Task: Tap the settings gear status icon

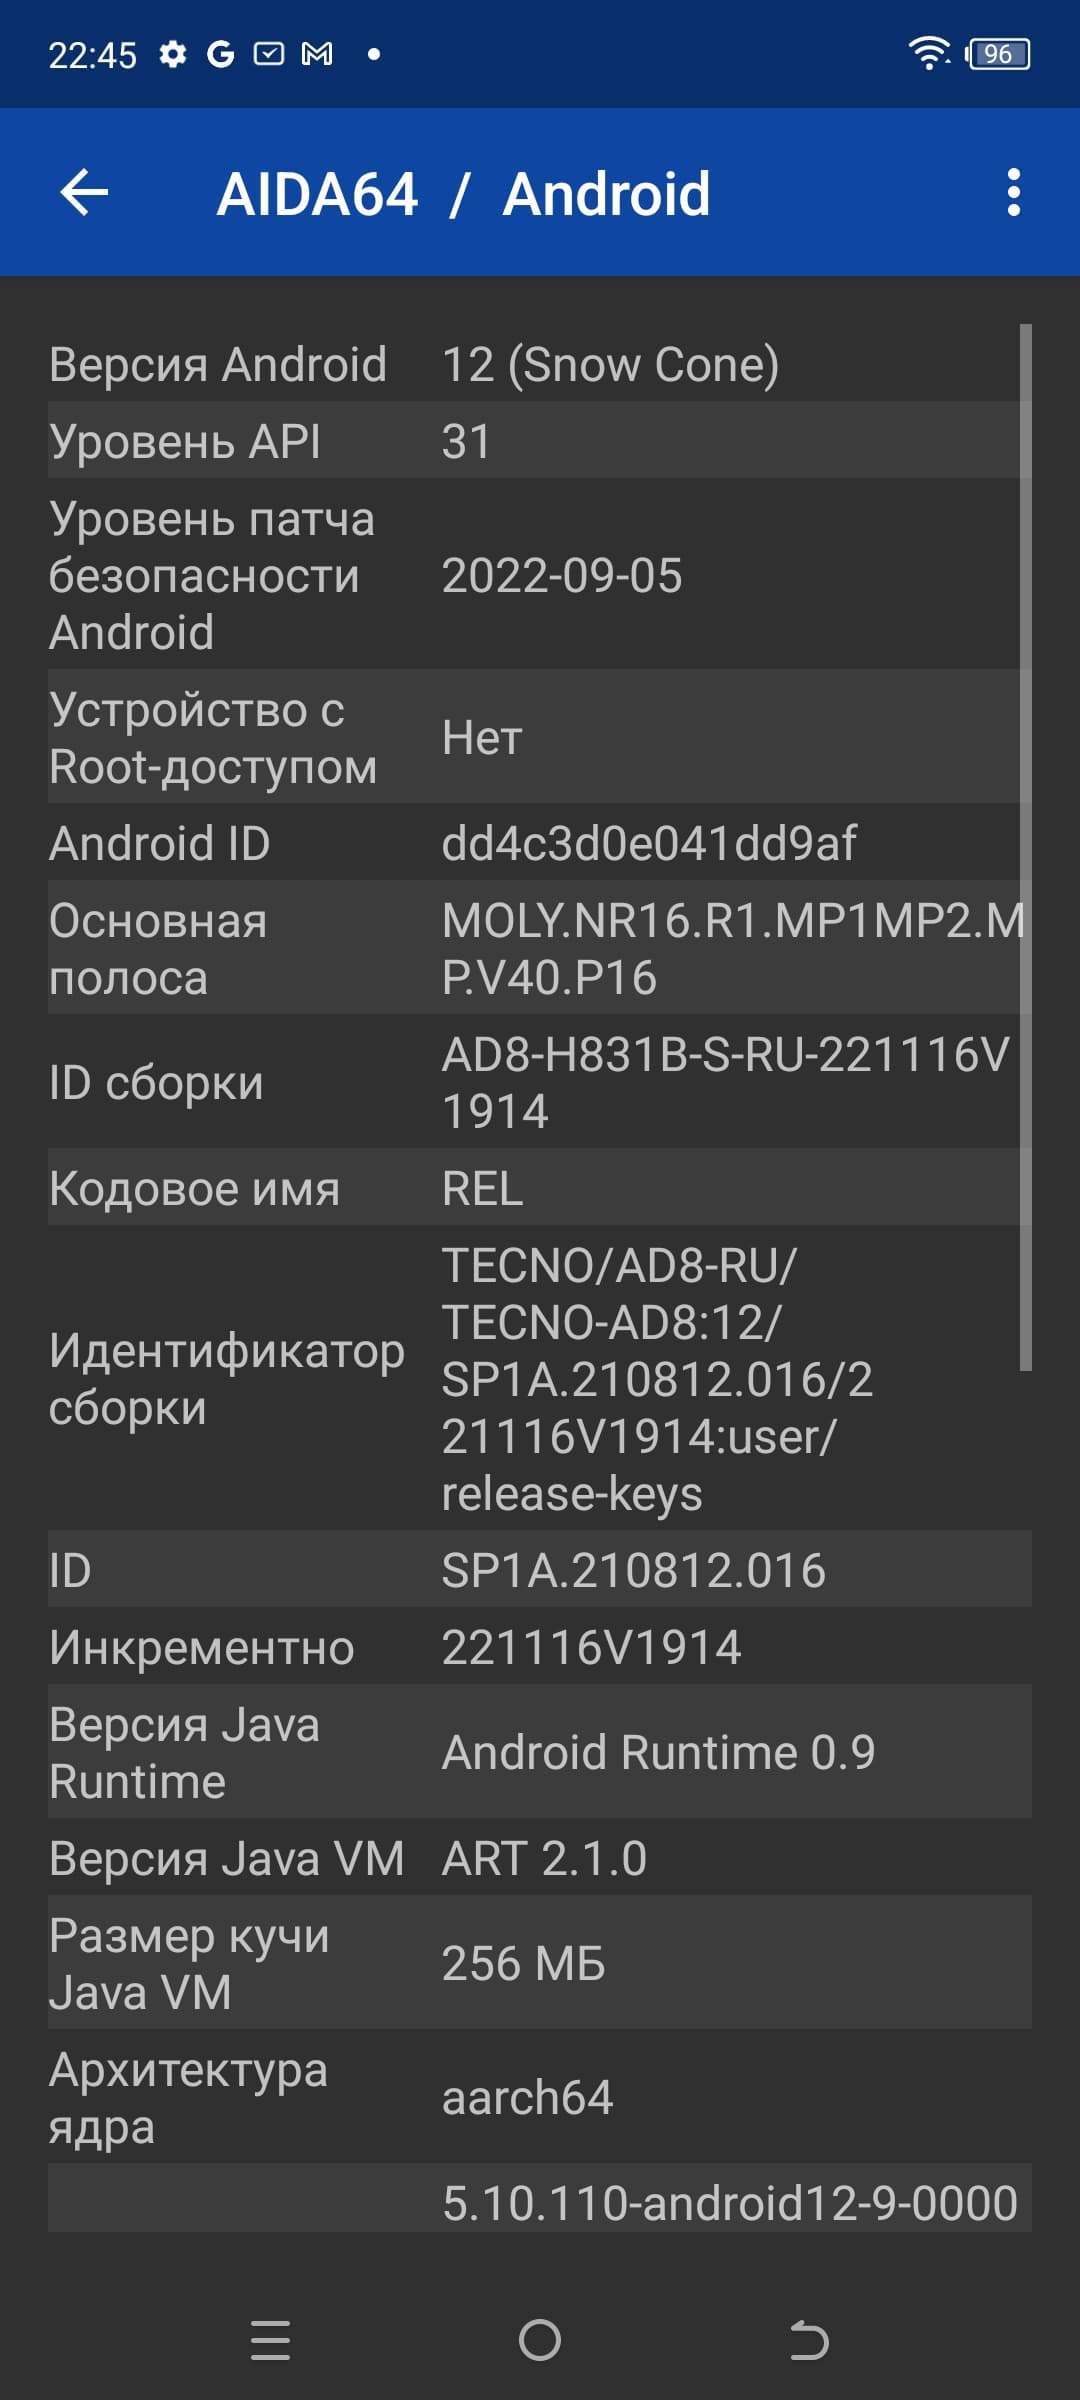Action: tap(173, 54)
